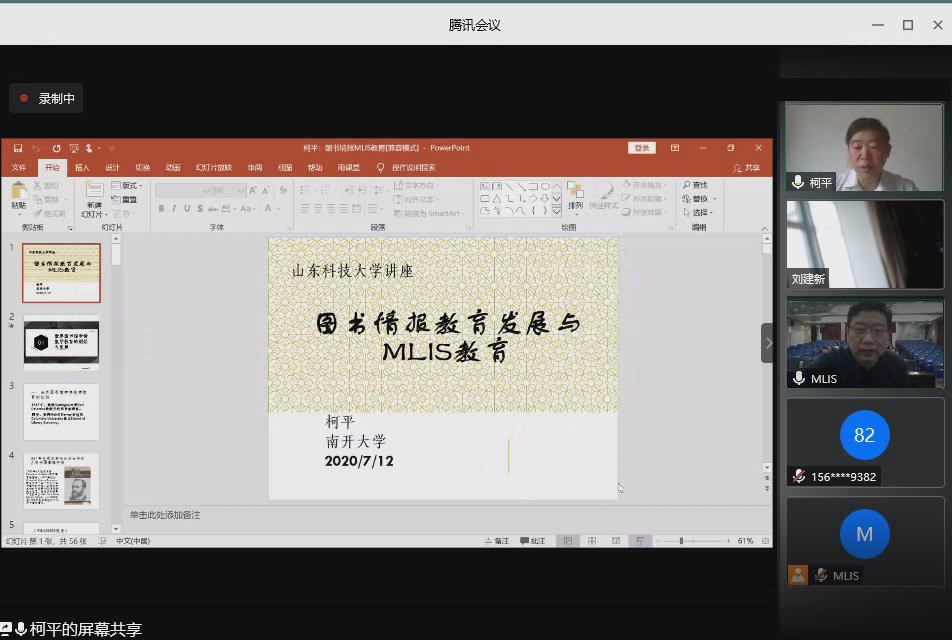Select the underline icon in Font group
Viewport: 952px width, 640px height.
click(187, 208)
